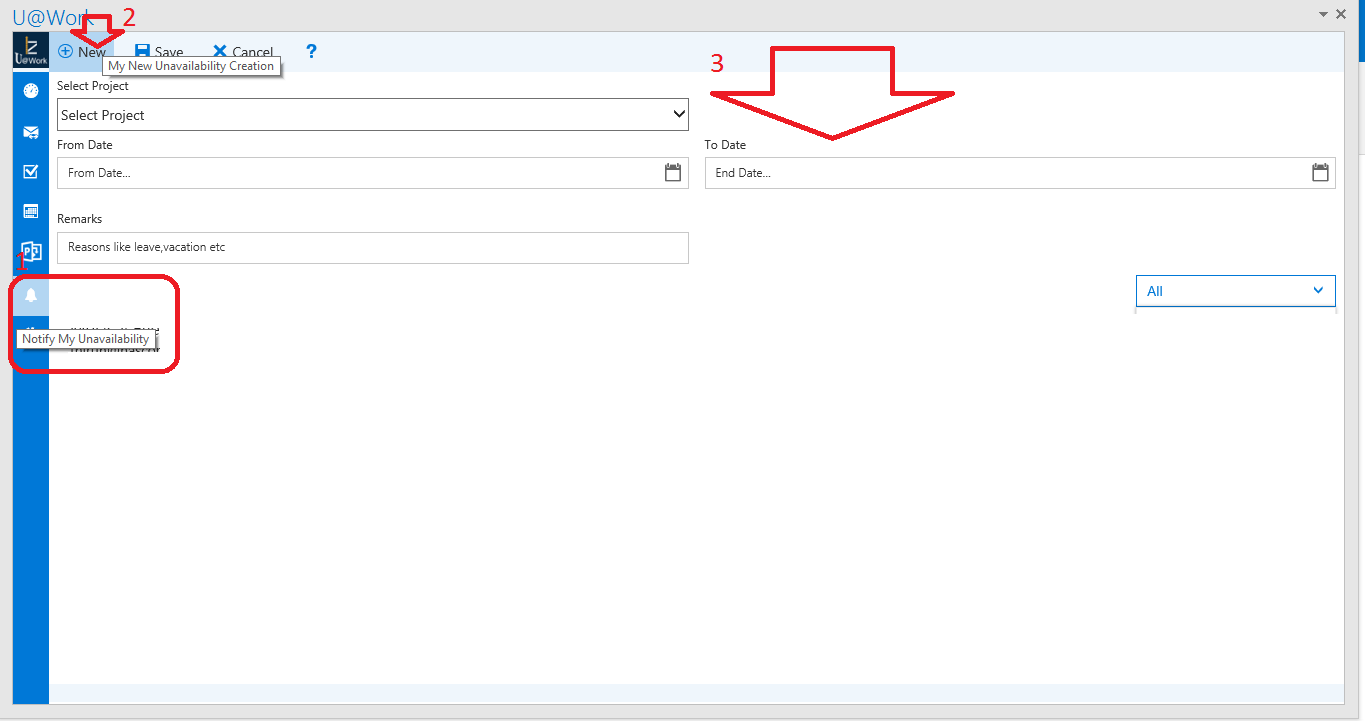Screen dimensions: 1365x721
Task: Open the task pane options arrow
Action: coord(1323,14)
